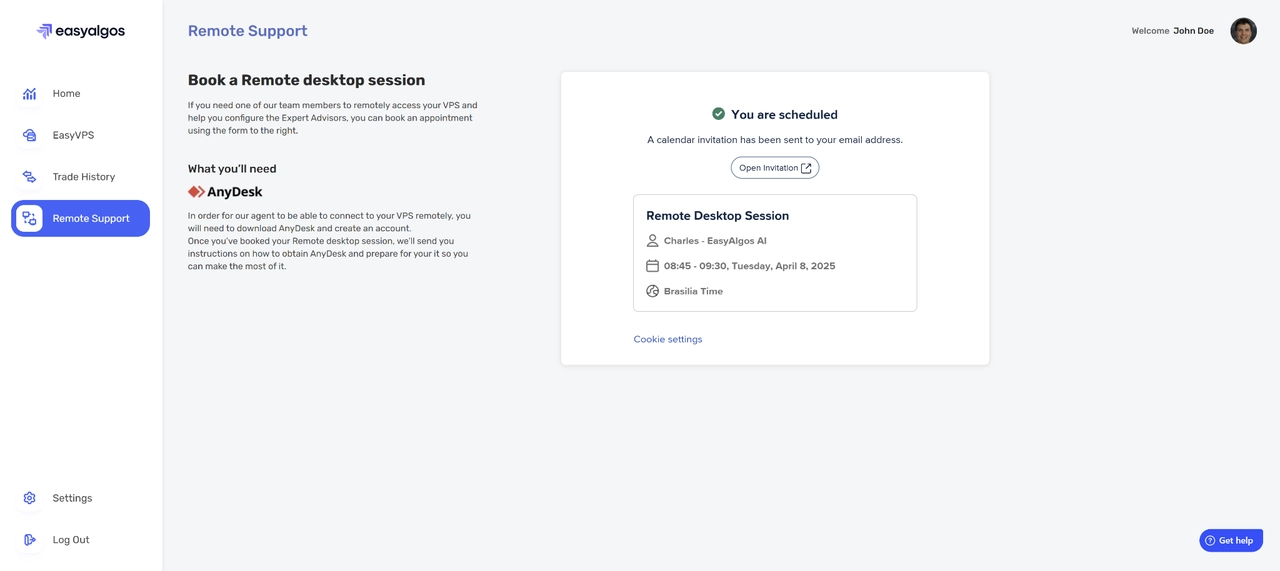Screen dimensions: 1280x571
Task: Click the globe icon beside Brasilia Time
Action: (x=652, y=291)
